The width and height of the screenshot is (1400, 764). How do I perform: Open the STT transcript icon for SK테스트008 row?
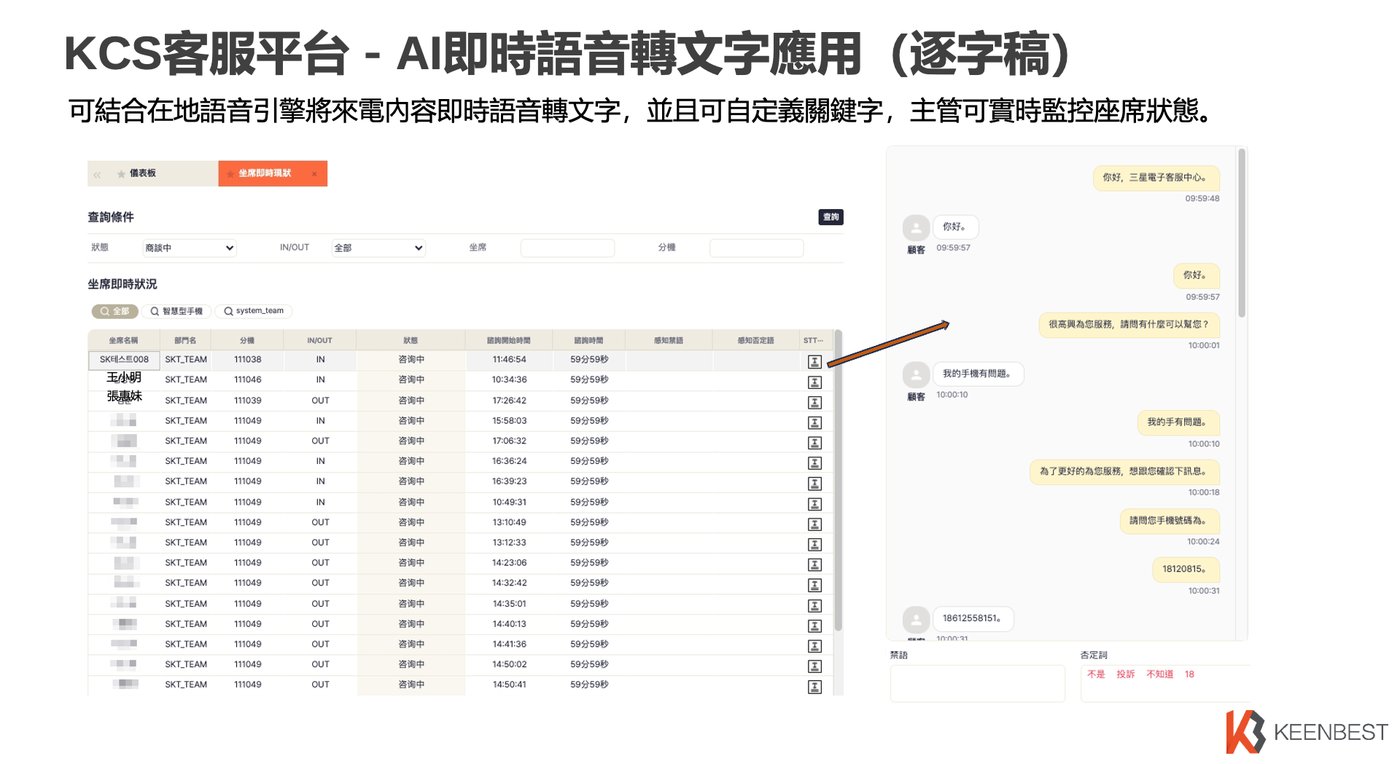814,361
